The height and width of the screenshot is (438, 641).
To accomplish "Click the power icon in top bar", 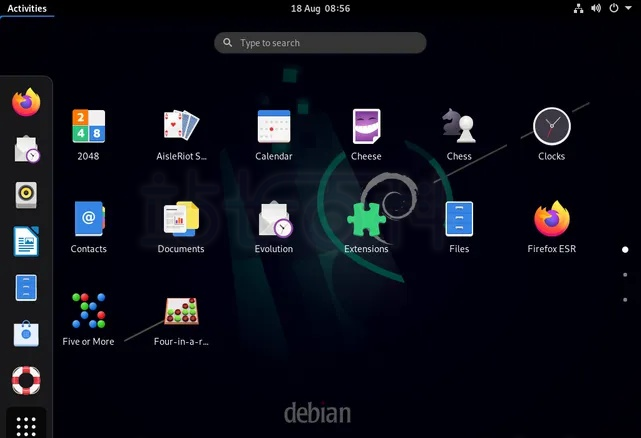I will click(x=614, y=8).
